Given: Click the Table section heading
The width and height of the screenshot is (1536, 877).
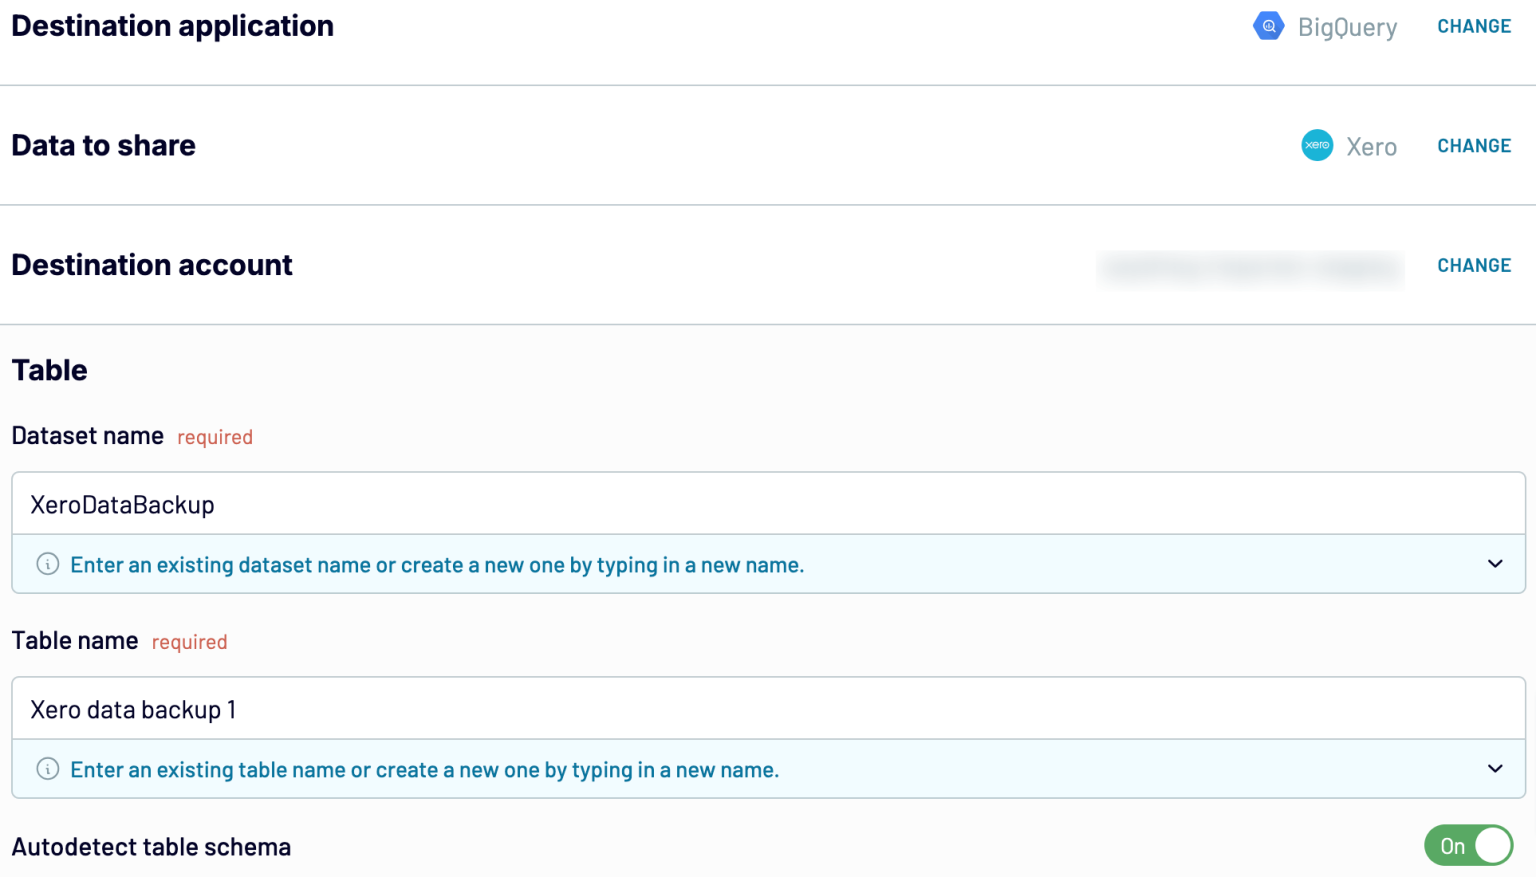Looking at the screenshot, I should pyautogui.click(x=49, y=370).
